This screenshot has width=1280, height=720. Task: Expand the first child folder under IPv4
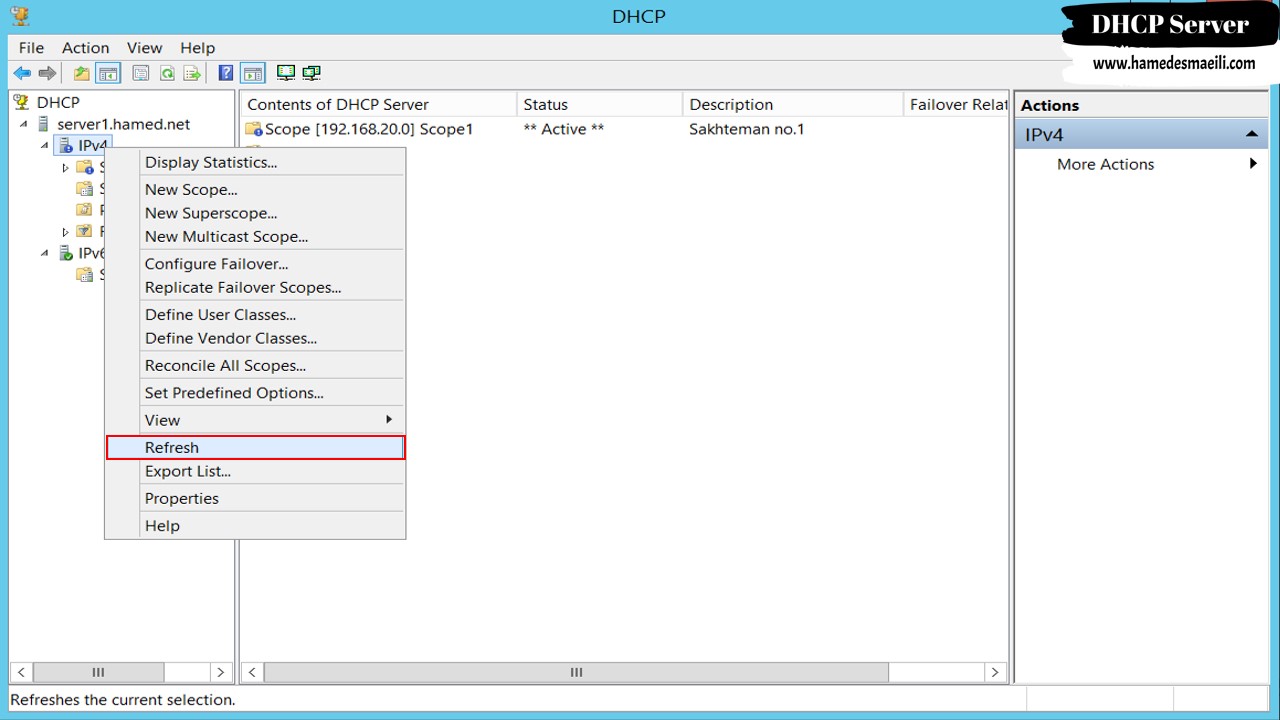click(66, 168)
